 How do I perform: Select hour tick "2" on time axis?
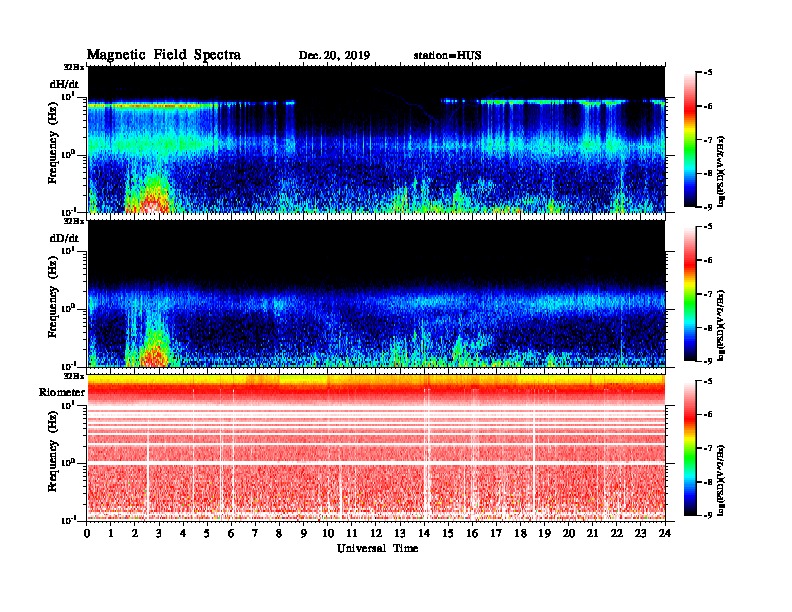coord(135,533)
